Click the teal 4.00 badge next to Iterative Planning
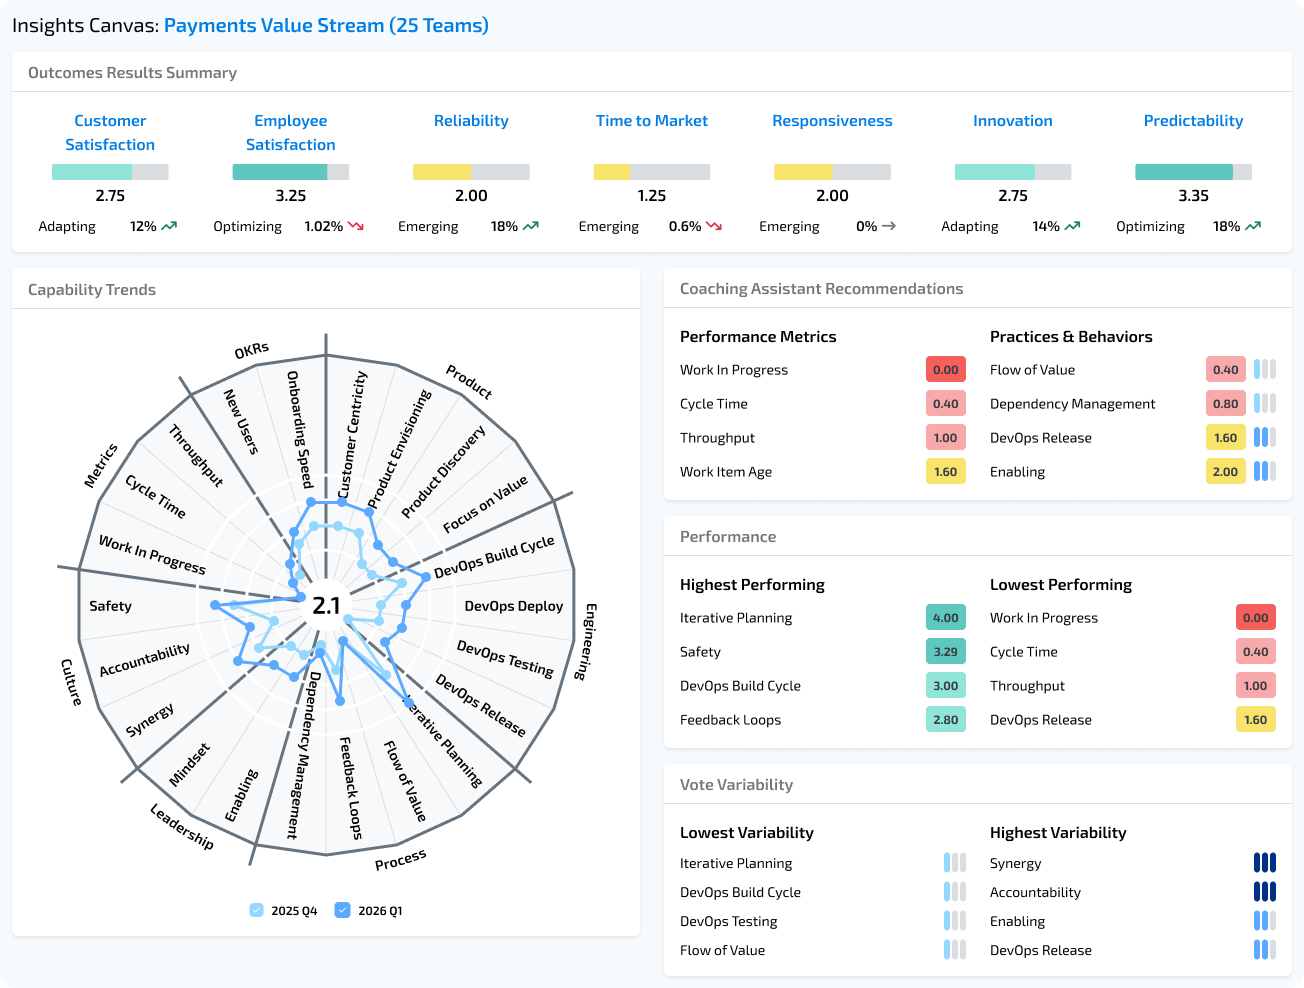 point(945,617)
